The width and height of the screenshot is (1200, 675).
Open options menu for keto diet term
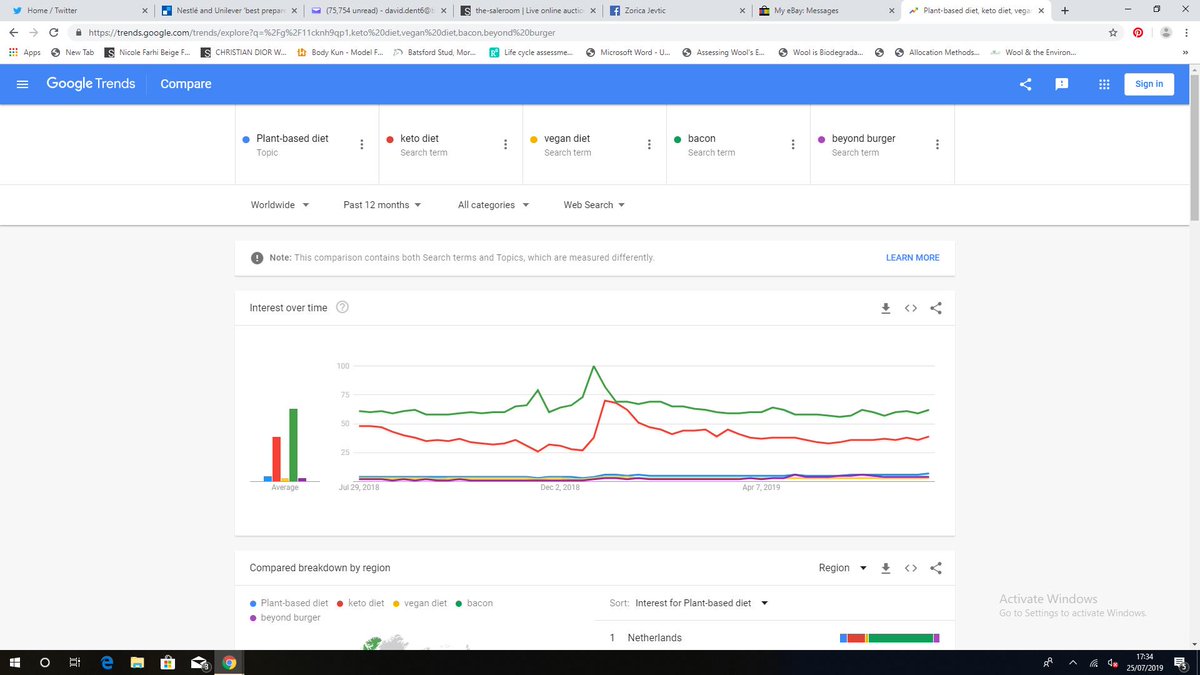point(505,144)
